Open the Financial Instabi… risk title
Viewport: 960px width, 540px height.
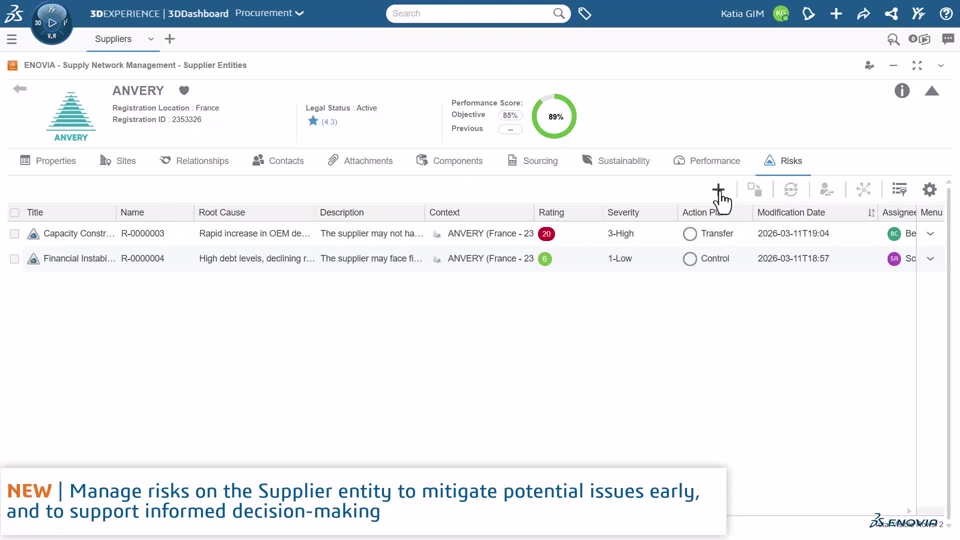[x=80, y=258]
